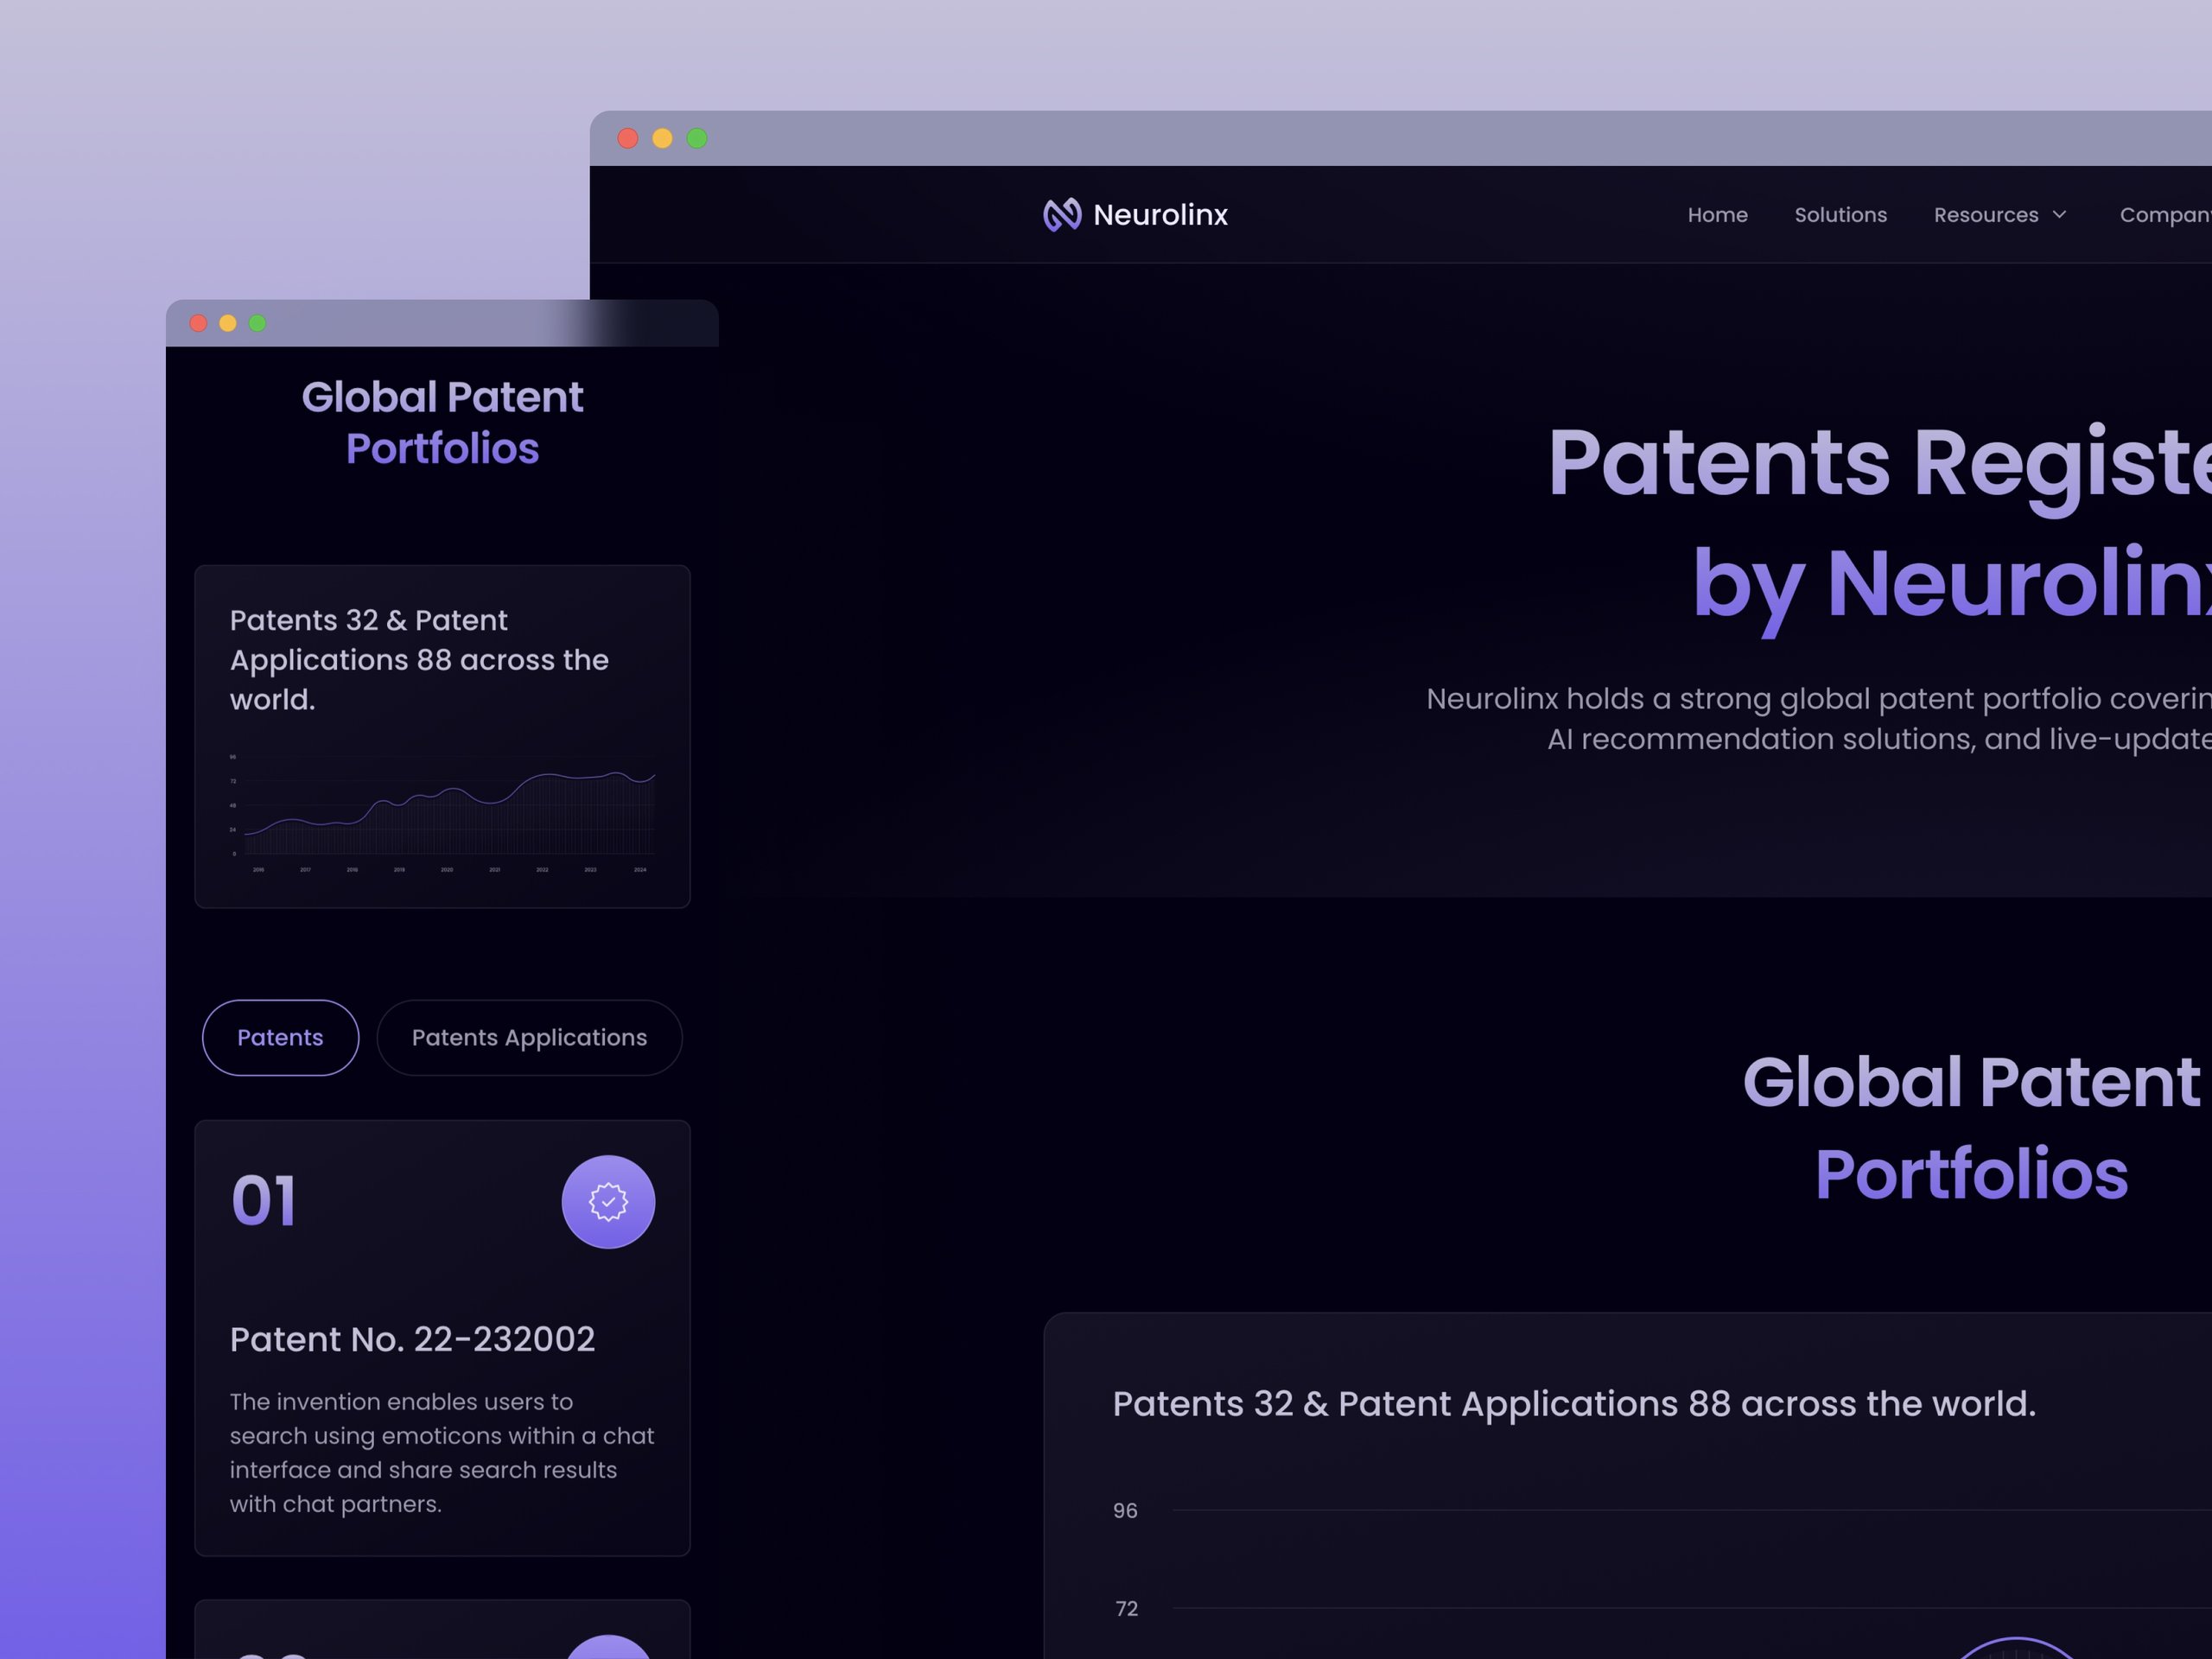This screenshot has width=2212, height=1659.
Task: Click the Neurolinx logo icon in header
Action: point(1062,215)
